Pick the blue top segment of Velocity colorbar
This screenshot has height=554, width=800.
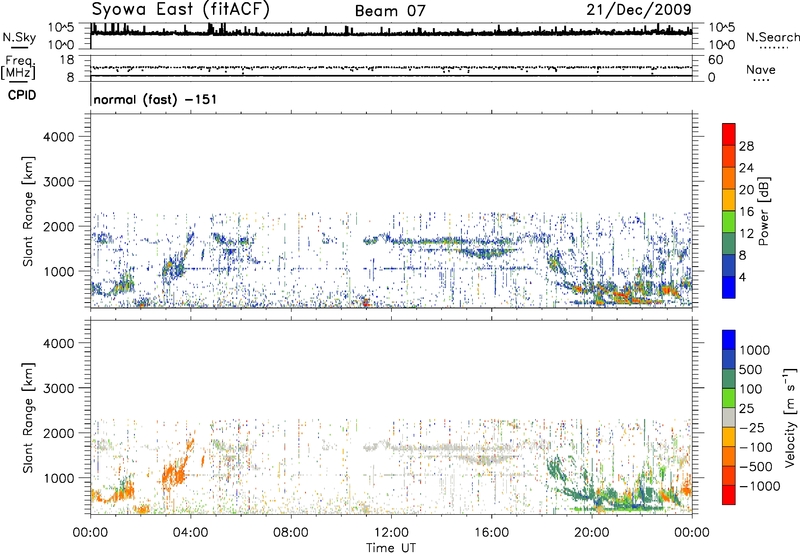729,340
